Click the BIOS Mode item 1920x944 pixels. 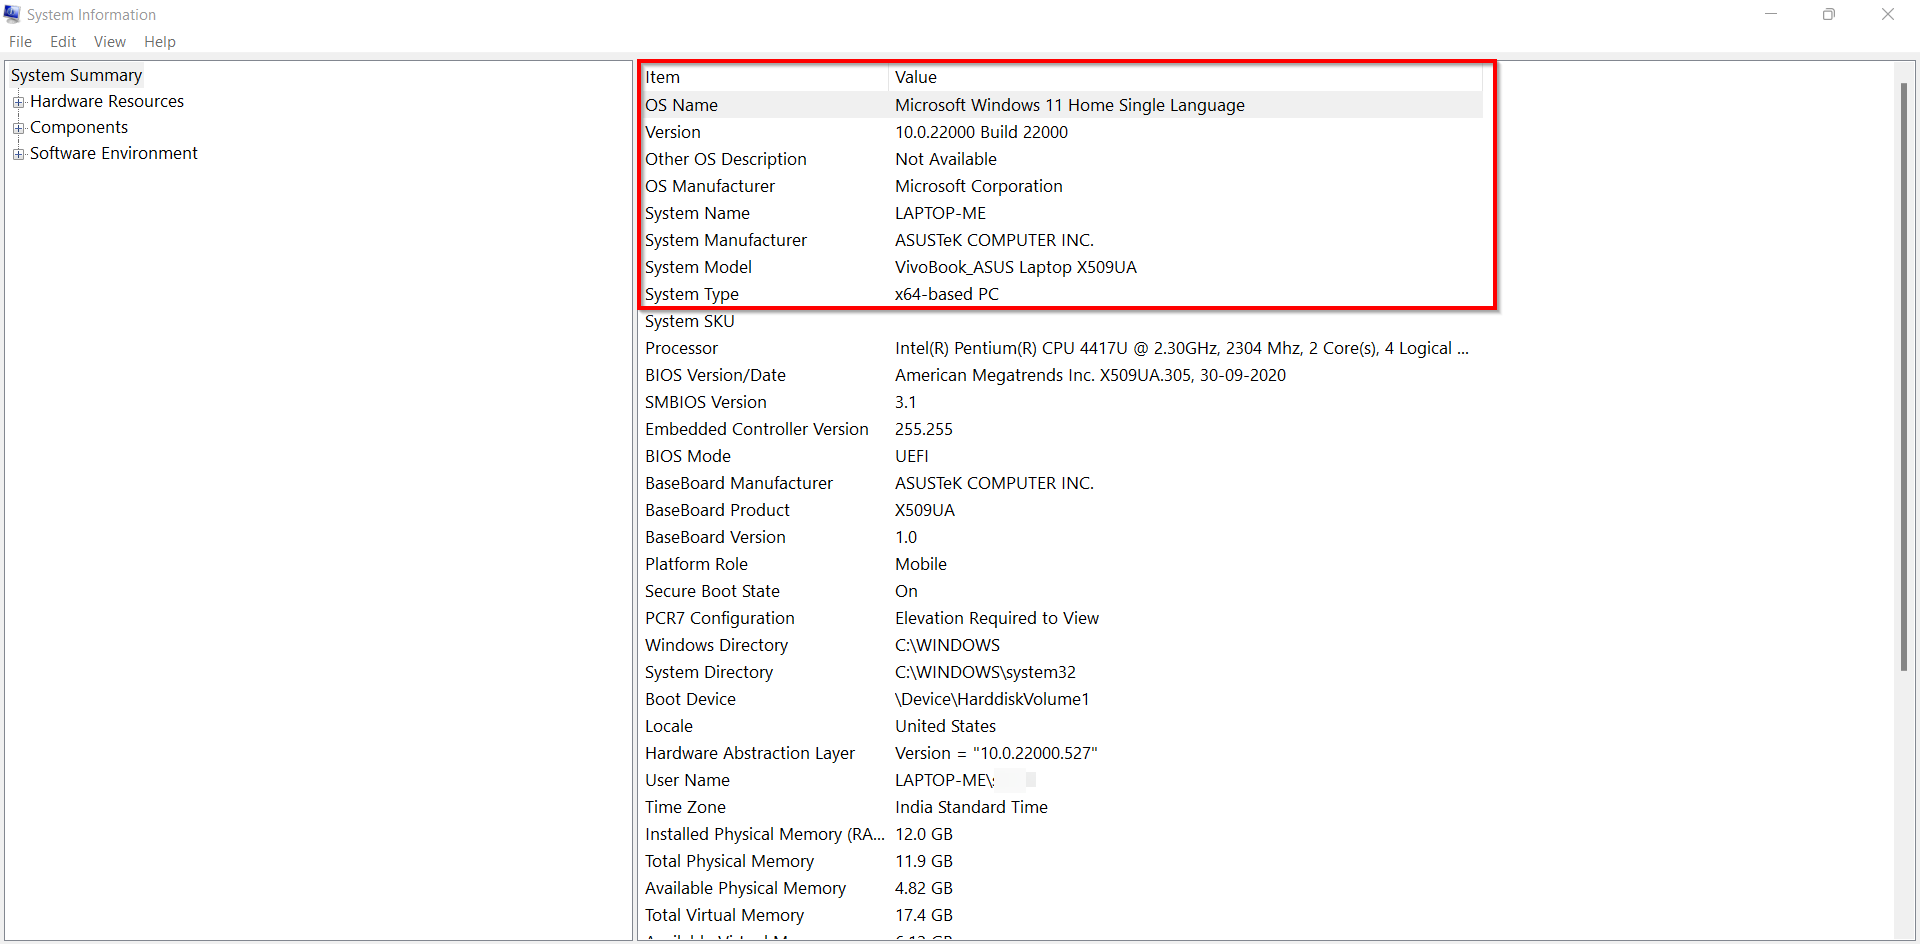pyautogui.click(x=688, y=456)
